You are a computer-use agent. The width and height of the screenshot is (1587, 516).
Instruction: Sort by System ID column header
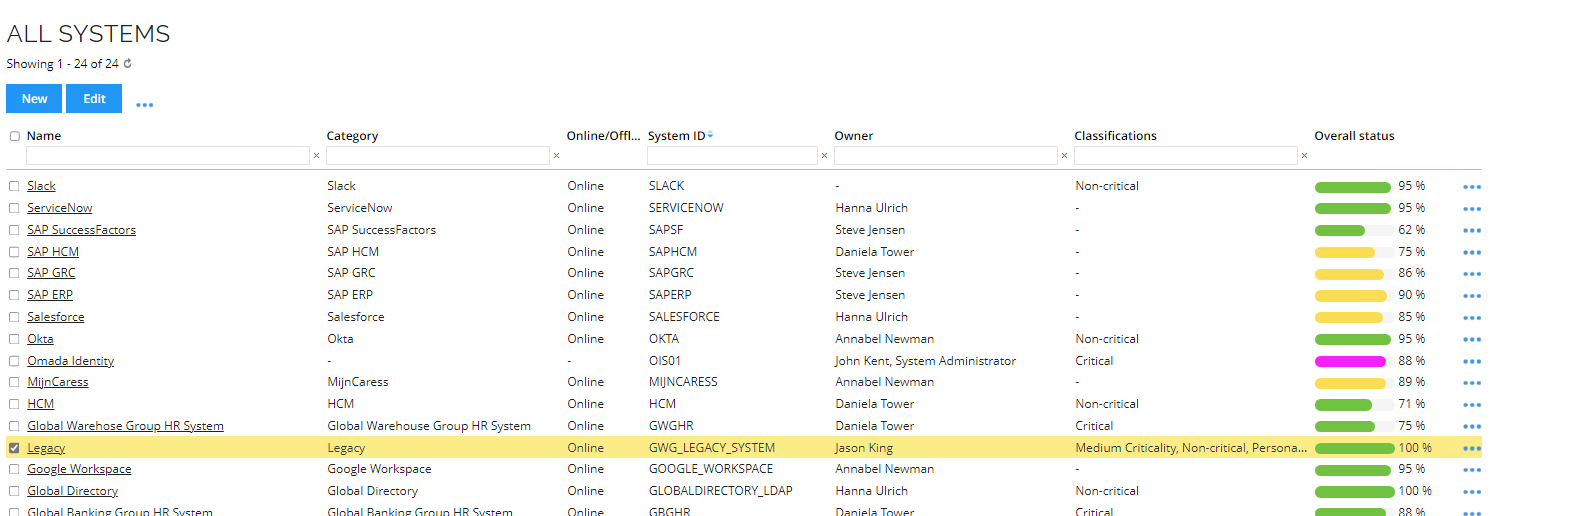[x=676, y=136]
